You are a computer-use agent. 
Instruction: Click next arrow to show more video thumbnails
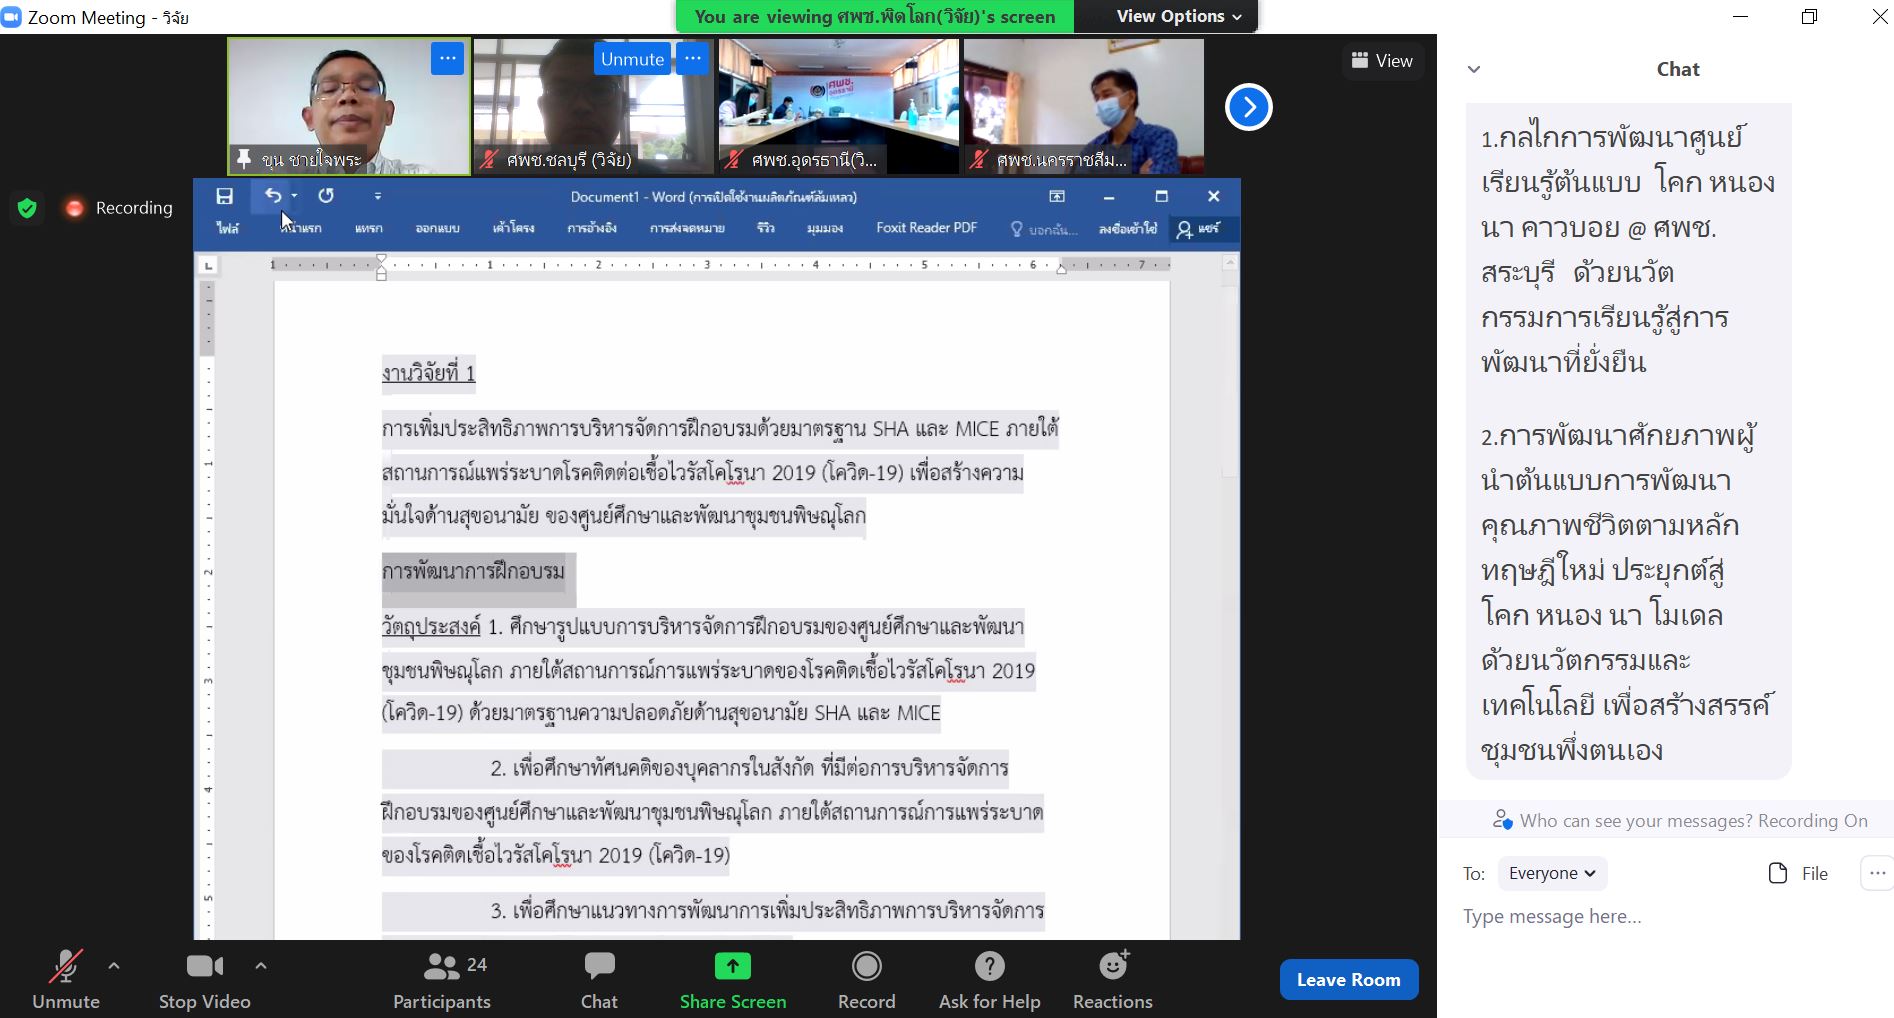1248,107
